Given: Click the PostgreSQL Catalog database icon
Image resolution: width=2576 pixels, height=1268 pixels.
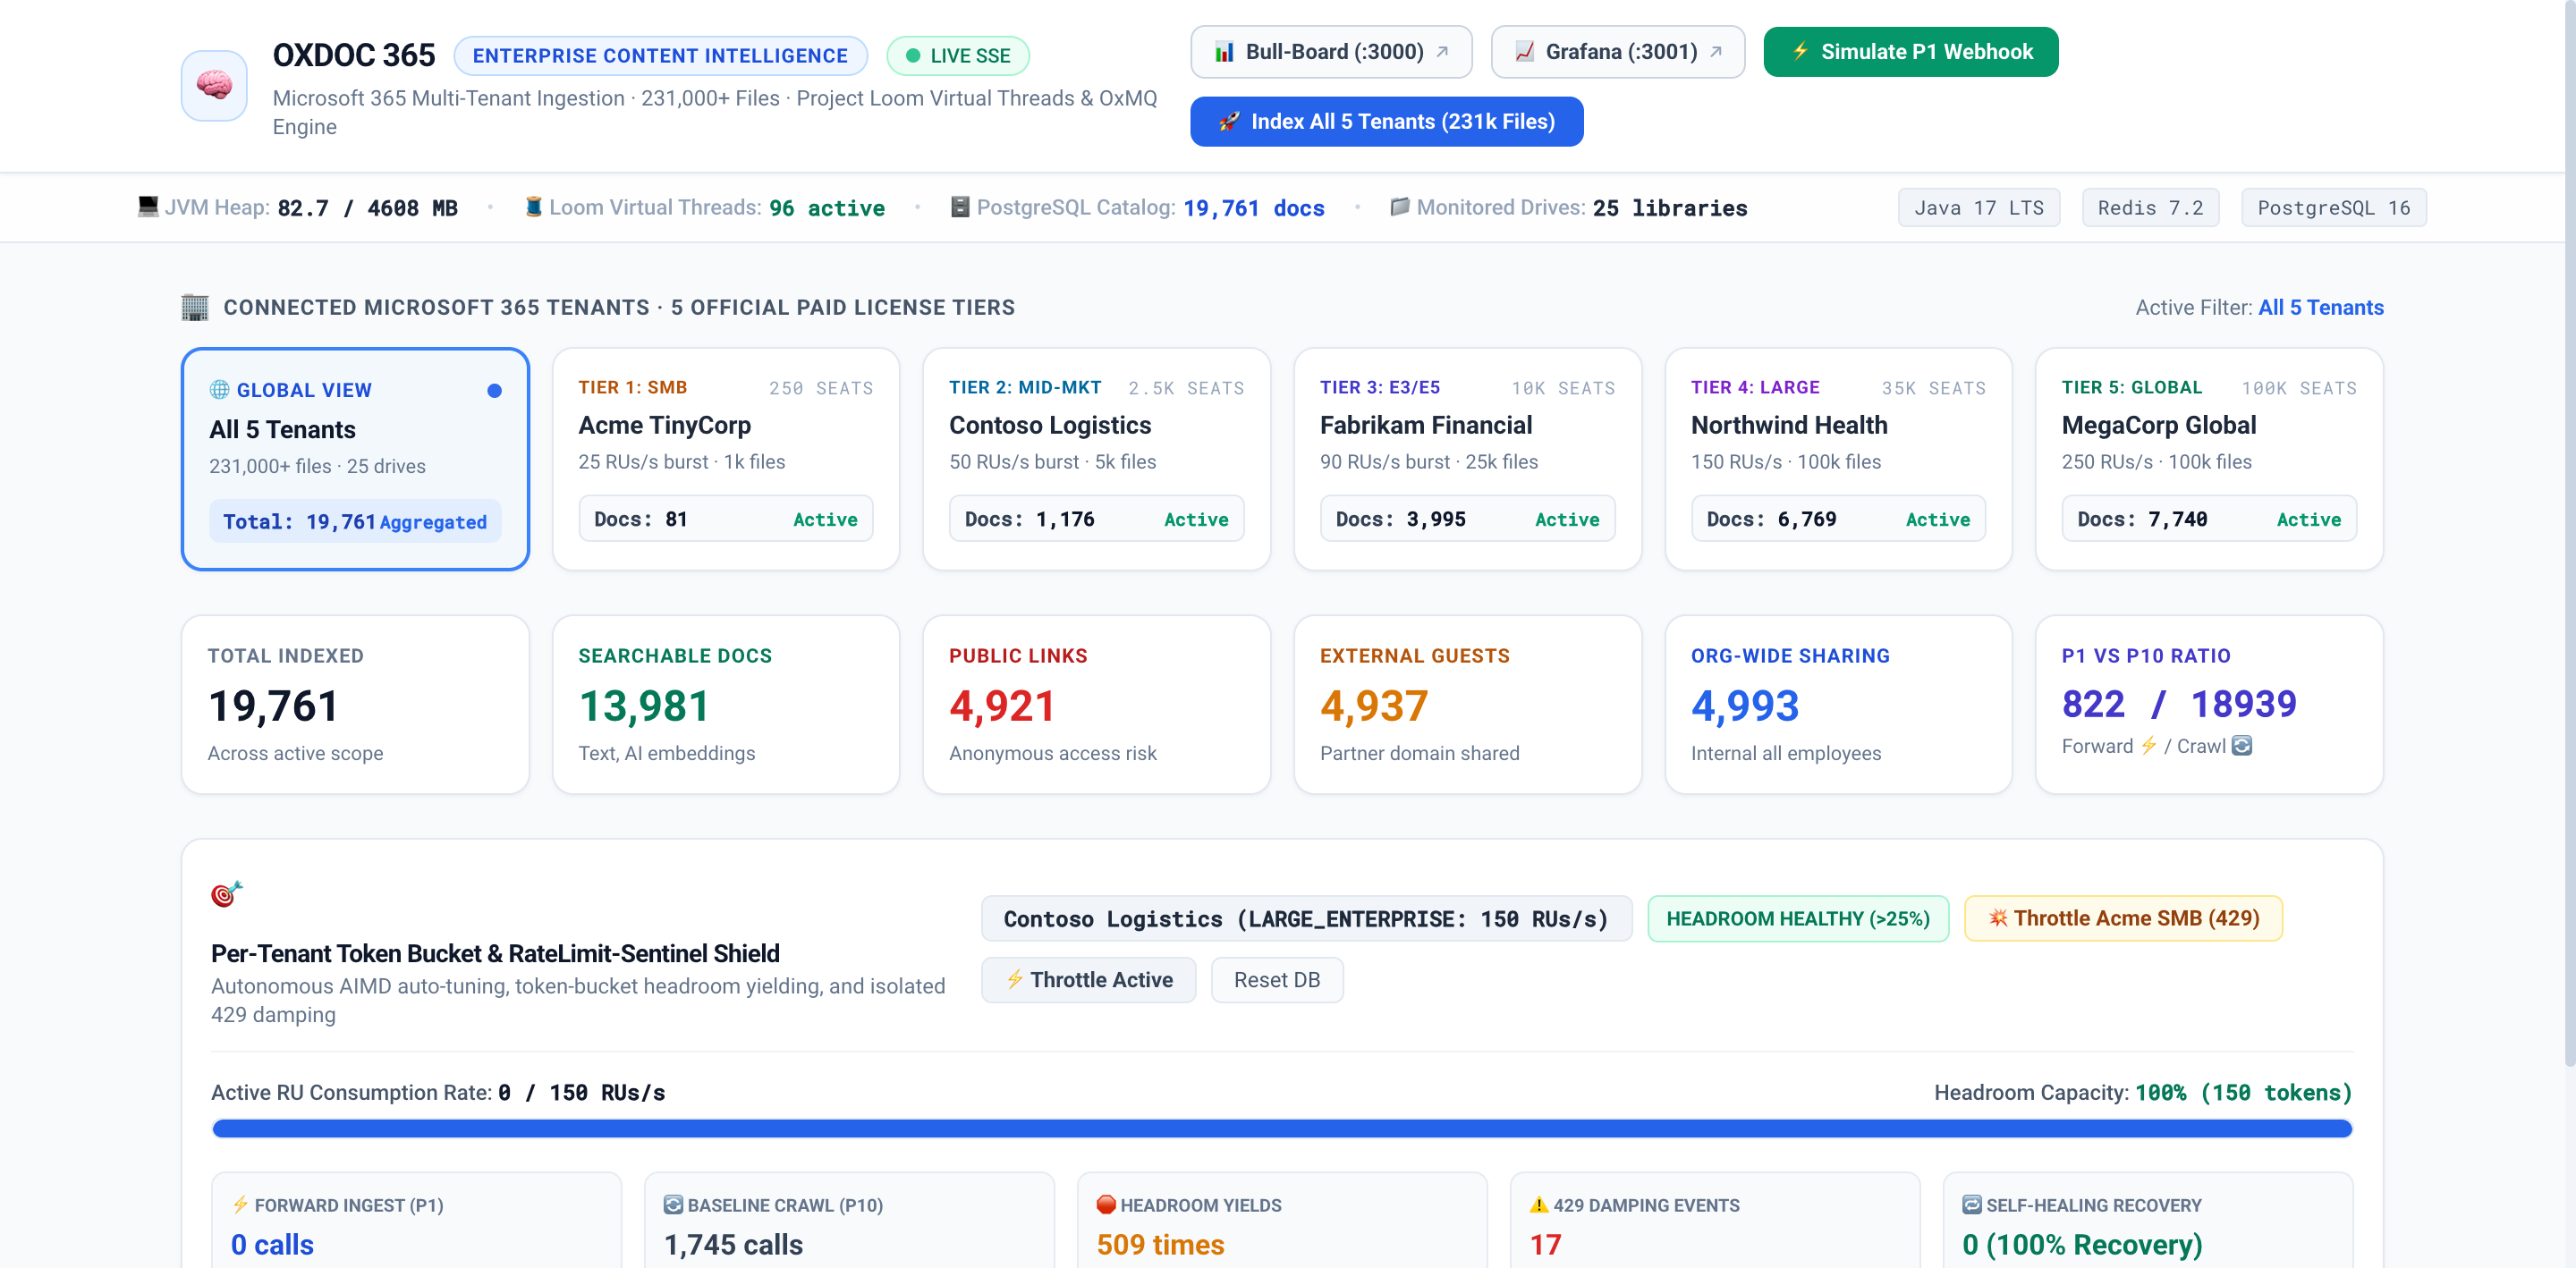Looking at the screenshot, I should 960,207.
